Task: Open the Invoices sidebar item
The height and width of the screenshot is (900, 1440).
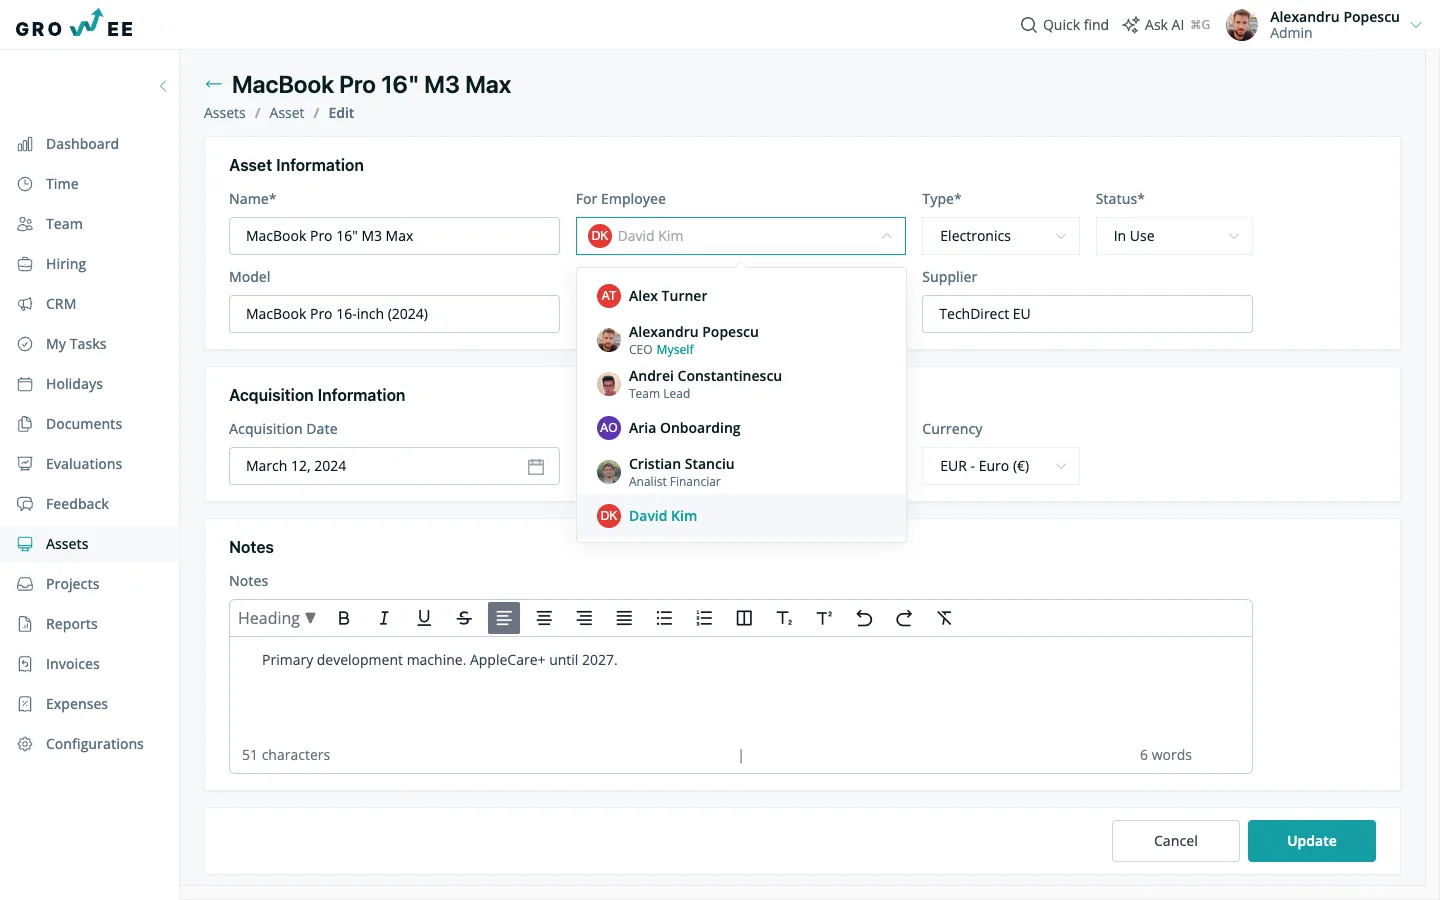Action: pos(72,664)
